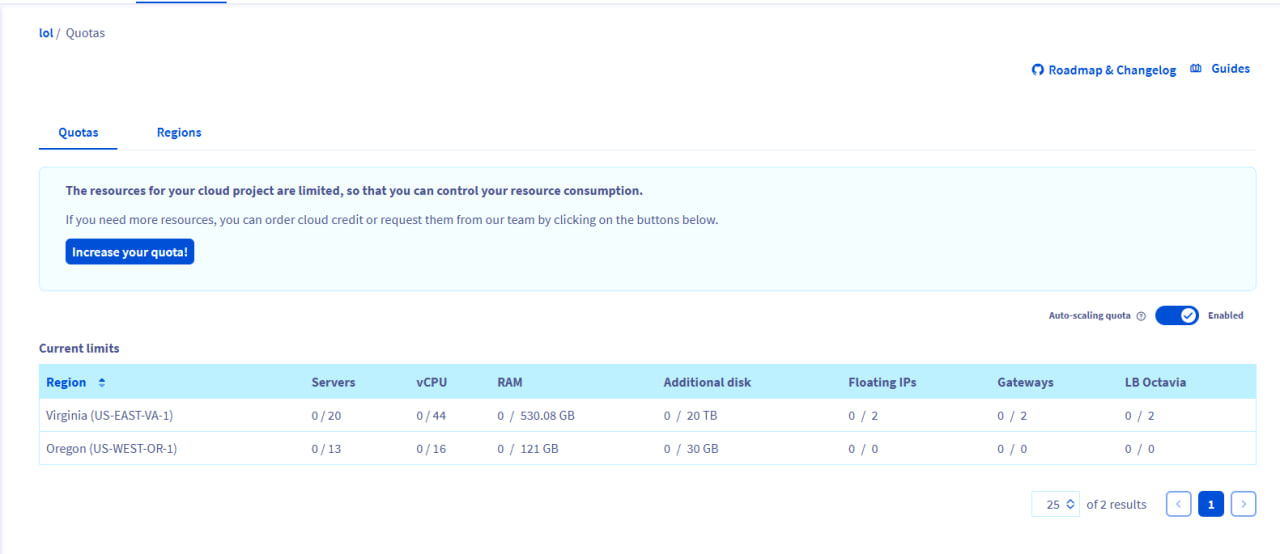
Task: Click the Oregon vCPU value 0 / 16
Action: (431, 449)
